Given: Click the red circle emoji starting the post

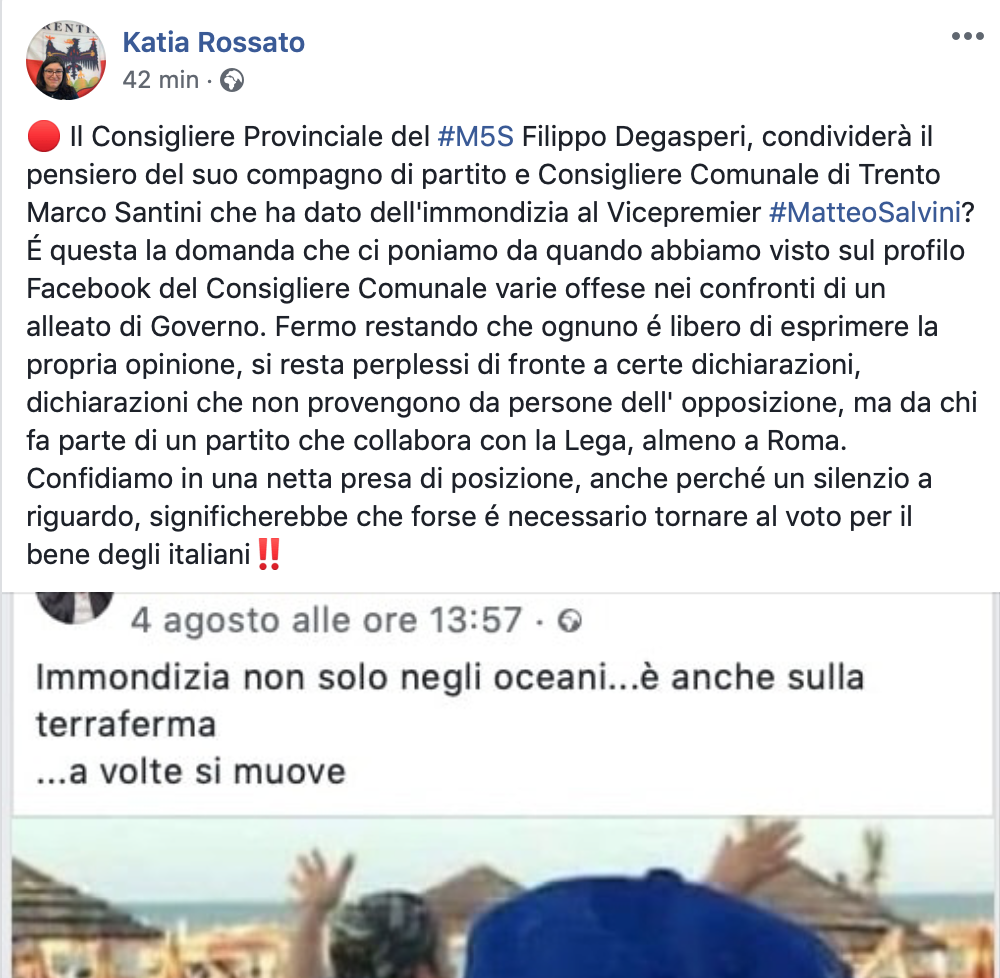Looking at the screenshot, I should coord(43,136).
